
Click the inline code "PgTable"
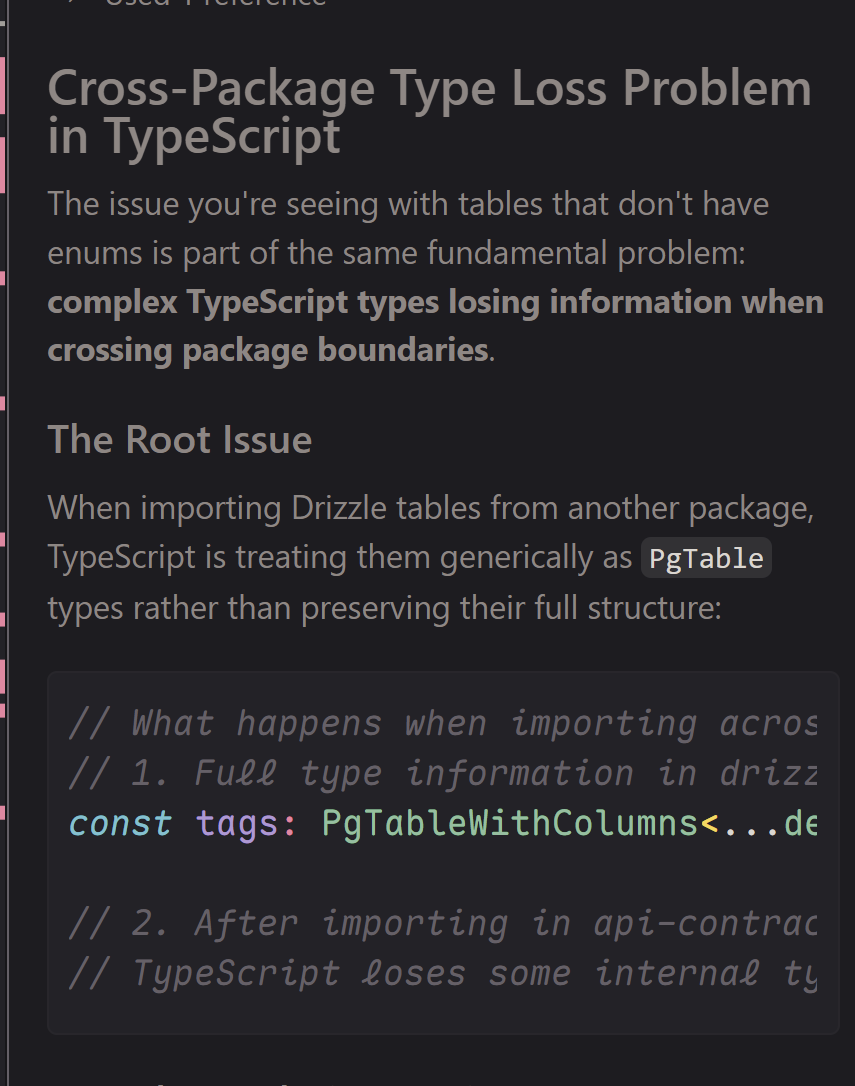[706, 558]
